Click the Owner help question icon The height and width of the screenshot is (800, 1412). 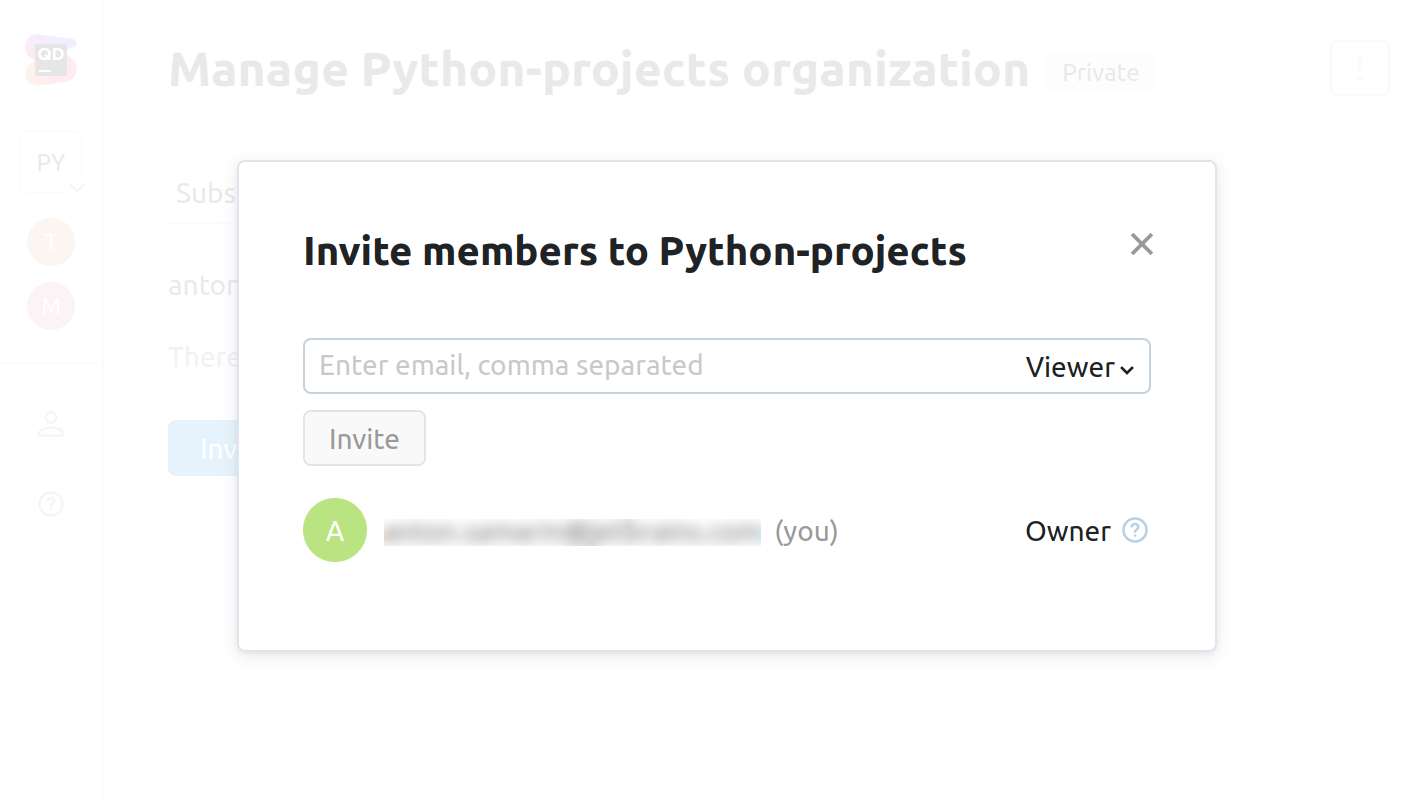tap(1134, 530)
